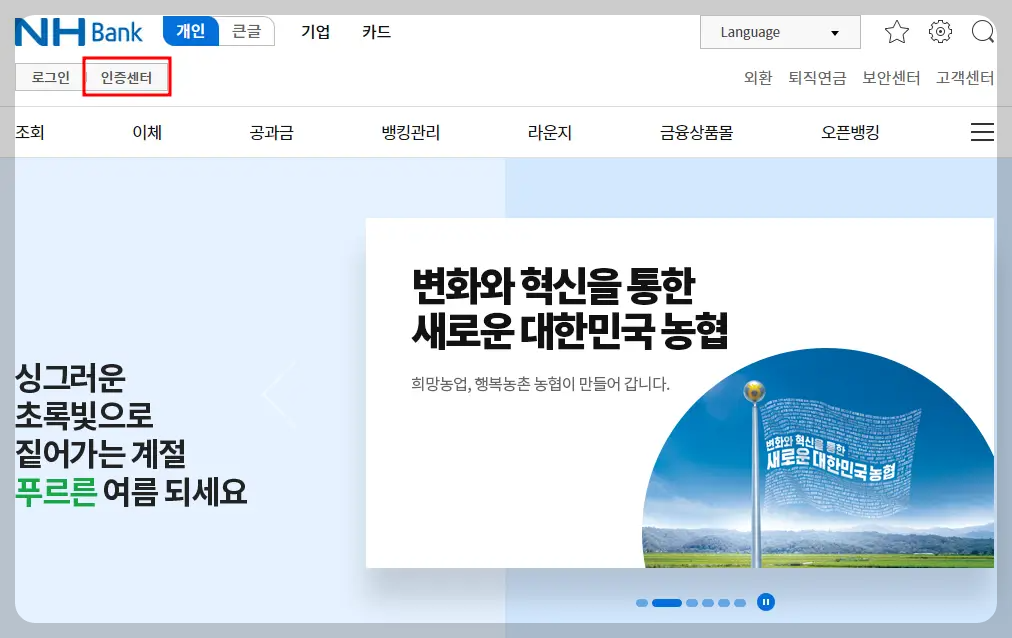Click the search magnifier icon
The width and height of the screenshot is (1012, 638).
pos(983,31)
